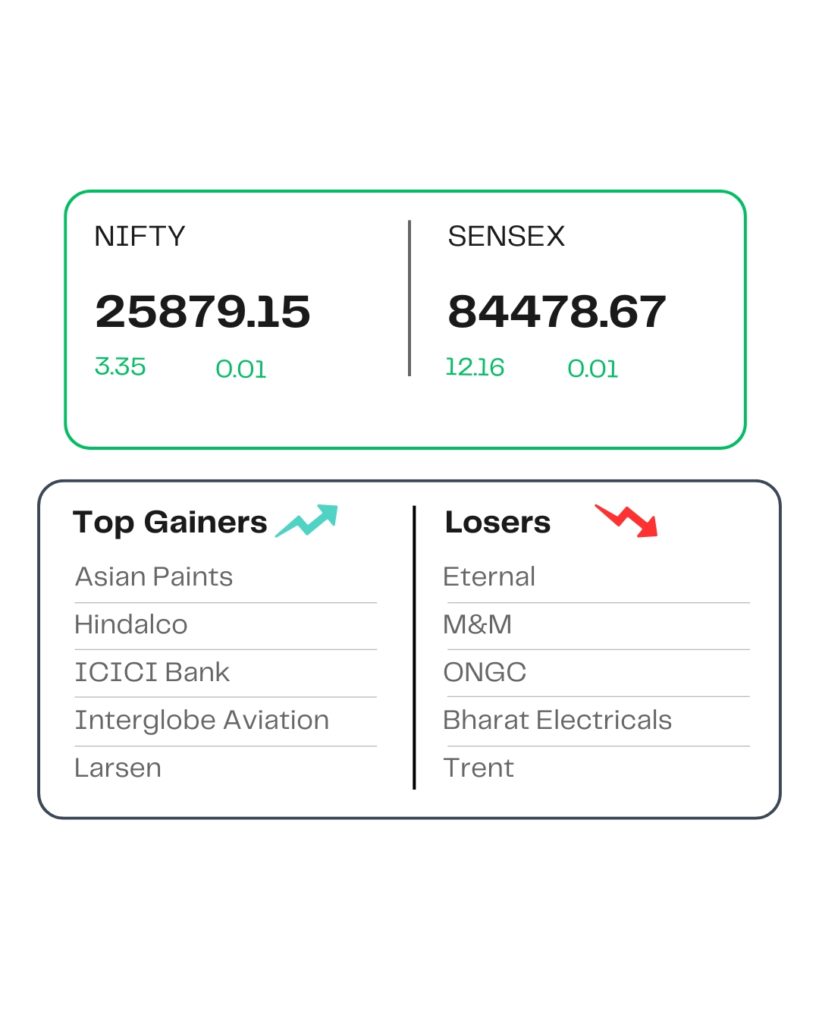Click the NIFTY value 25879.15

[203, 312]
